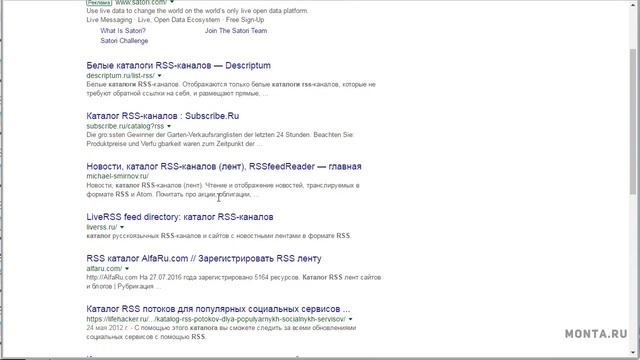
Task: Click the lifehacker.ru katalog-rss-potokov URL text
Action: click(x=216, y=319)
